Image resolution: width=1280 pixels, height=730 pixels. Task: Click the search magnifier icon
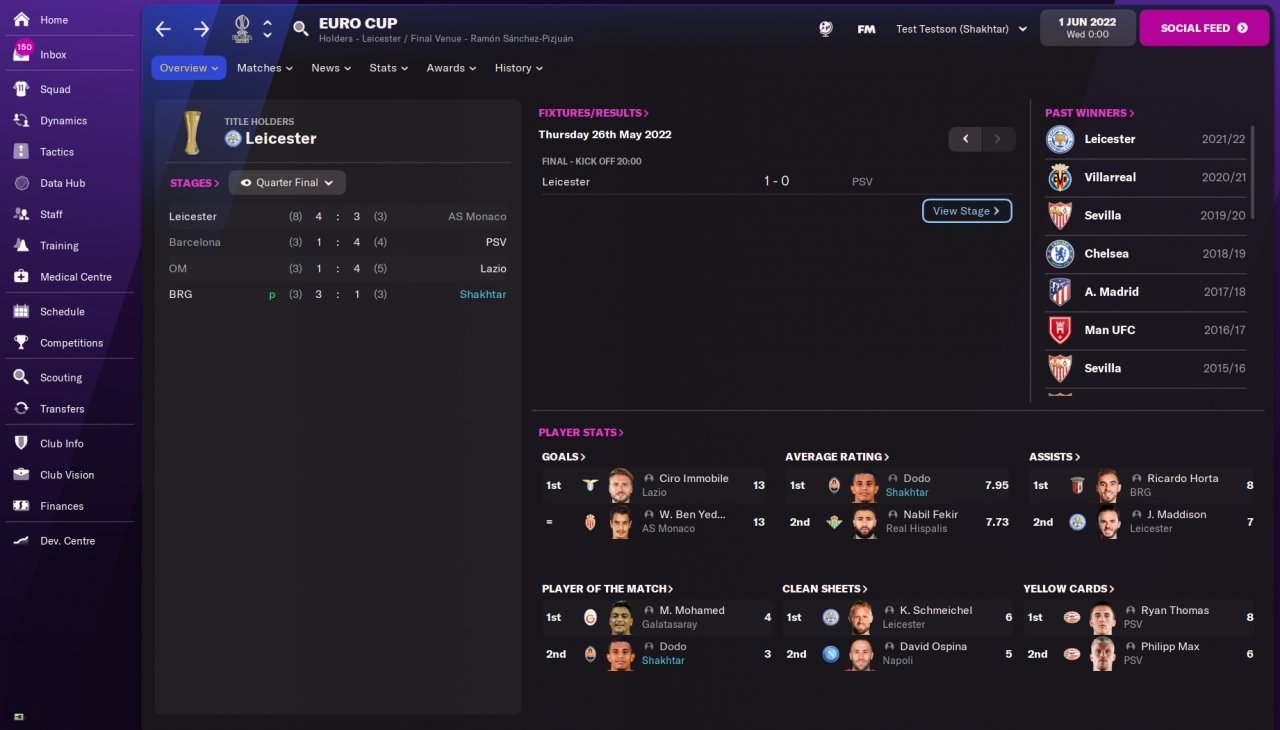click(x=301, y=29)
